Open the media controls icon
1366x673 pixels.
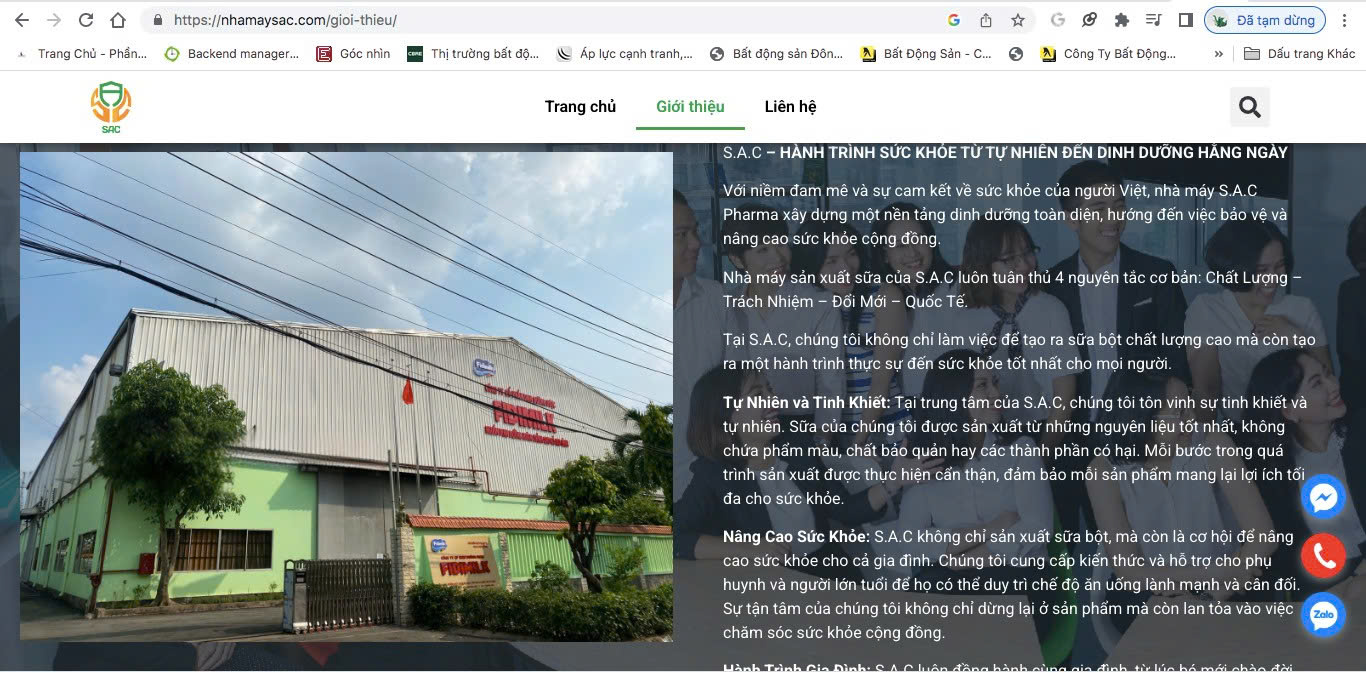point(1154,20)
